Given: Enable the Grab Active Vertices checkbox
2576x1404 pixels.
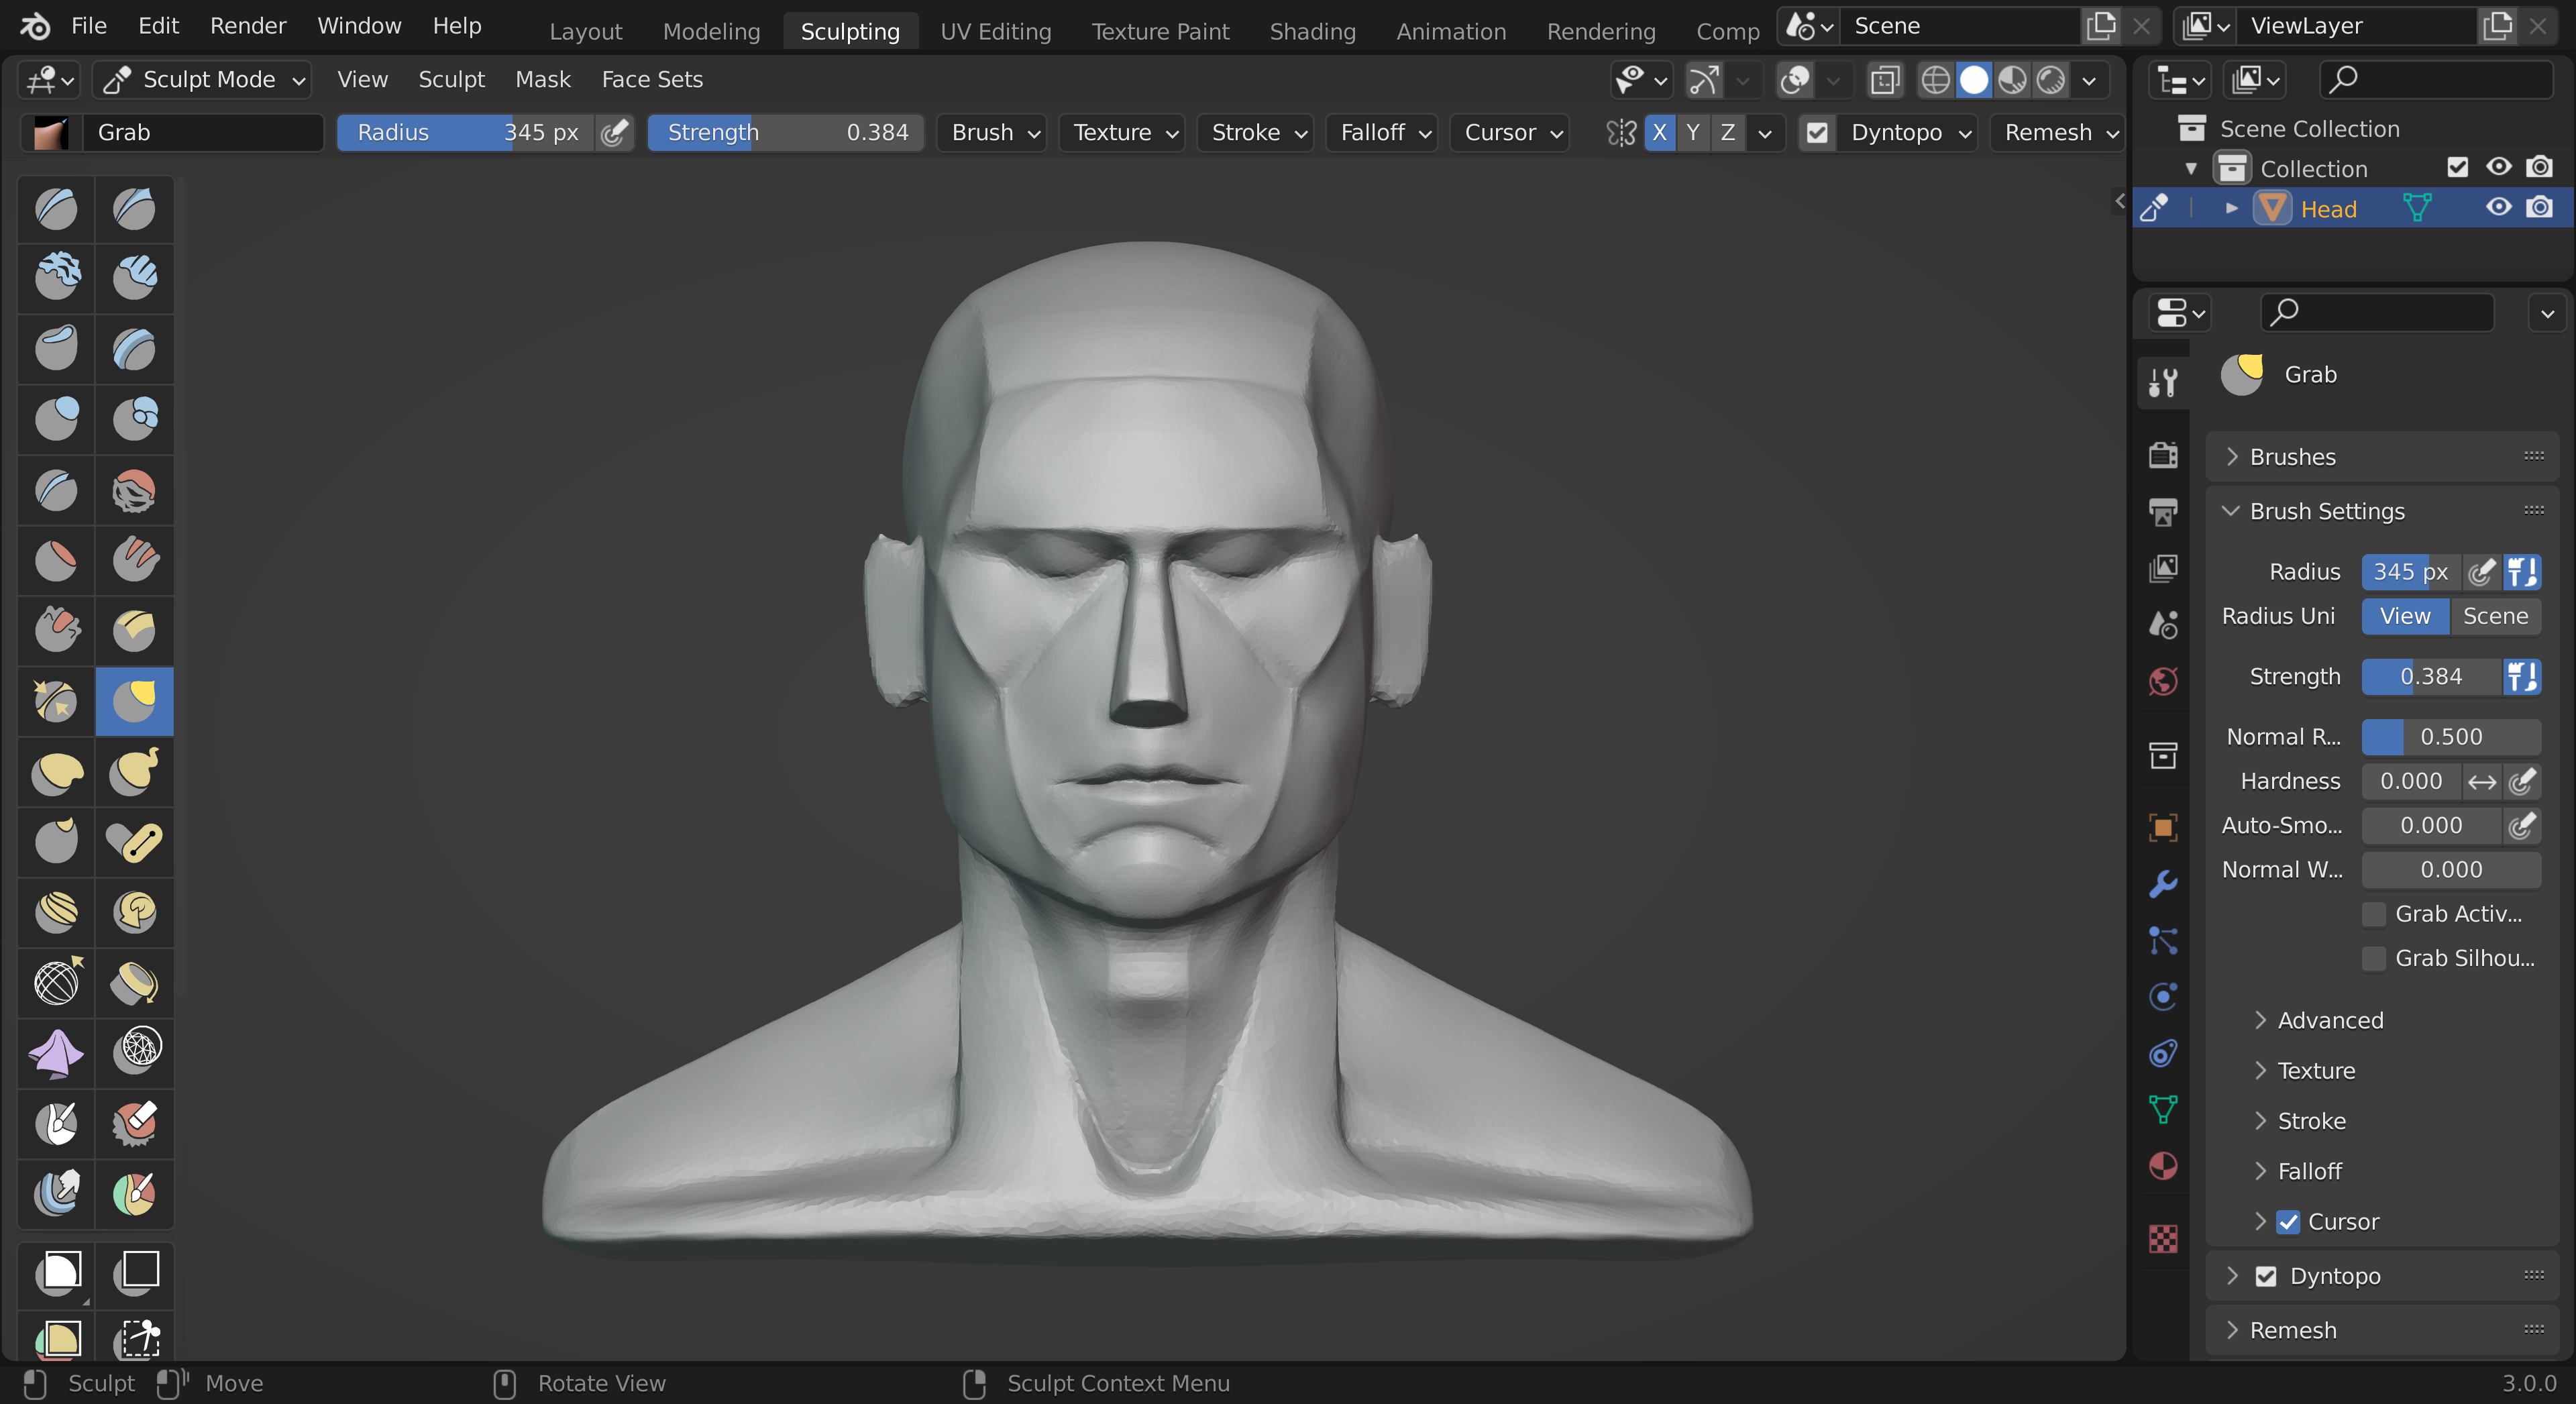Looking at the screenshot, I should 2373,914.
